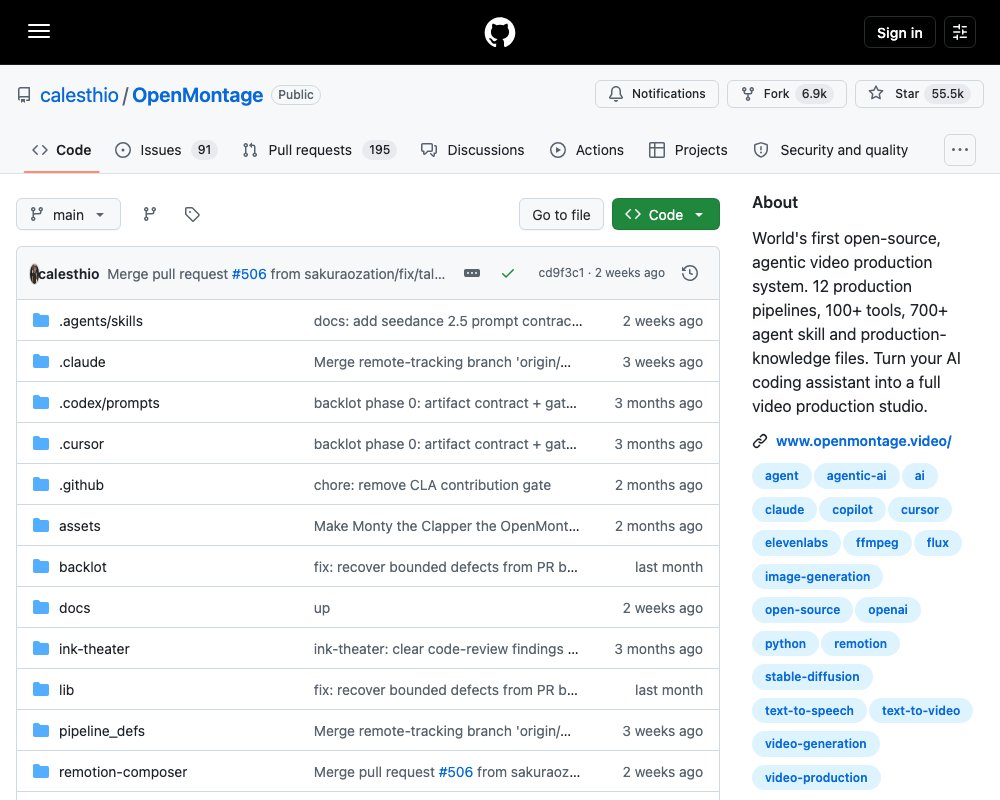1000x800 pixels.
Task: Open the main branch selector dropdown
Action: click(68, 214)
